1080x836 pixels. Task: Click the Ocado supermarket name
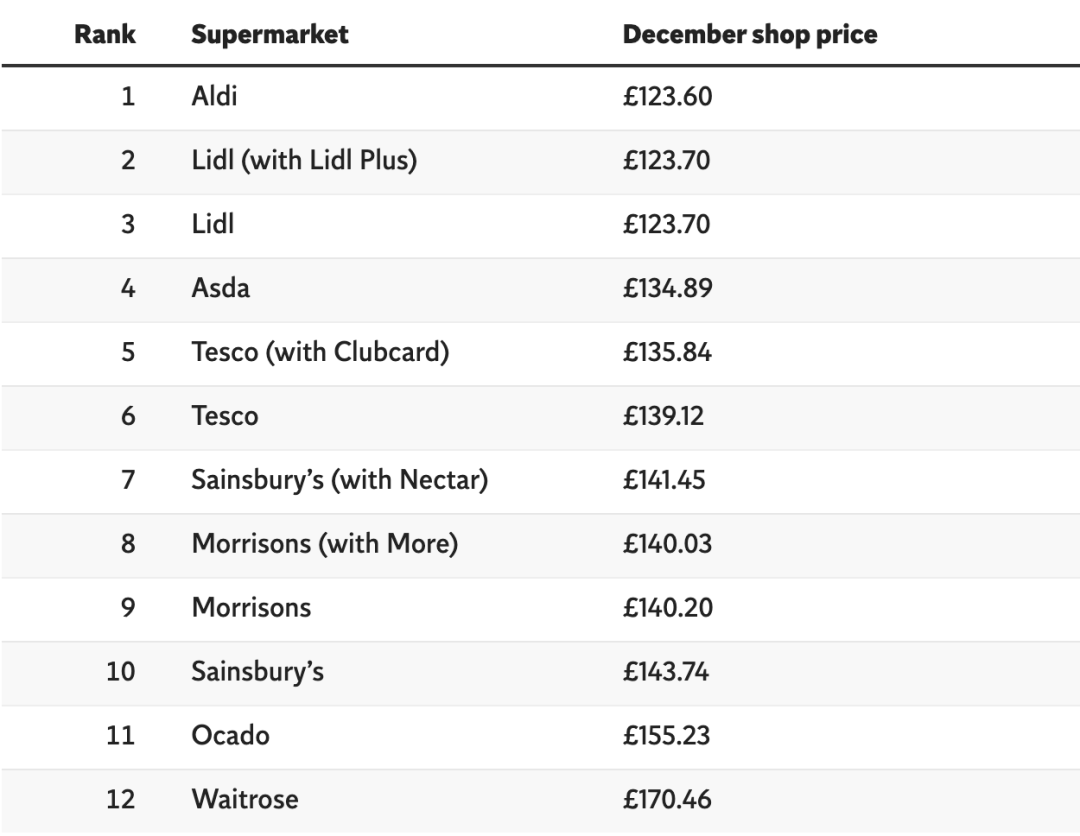click(230, 736)
